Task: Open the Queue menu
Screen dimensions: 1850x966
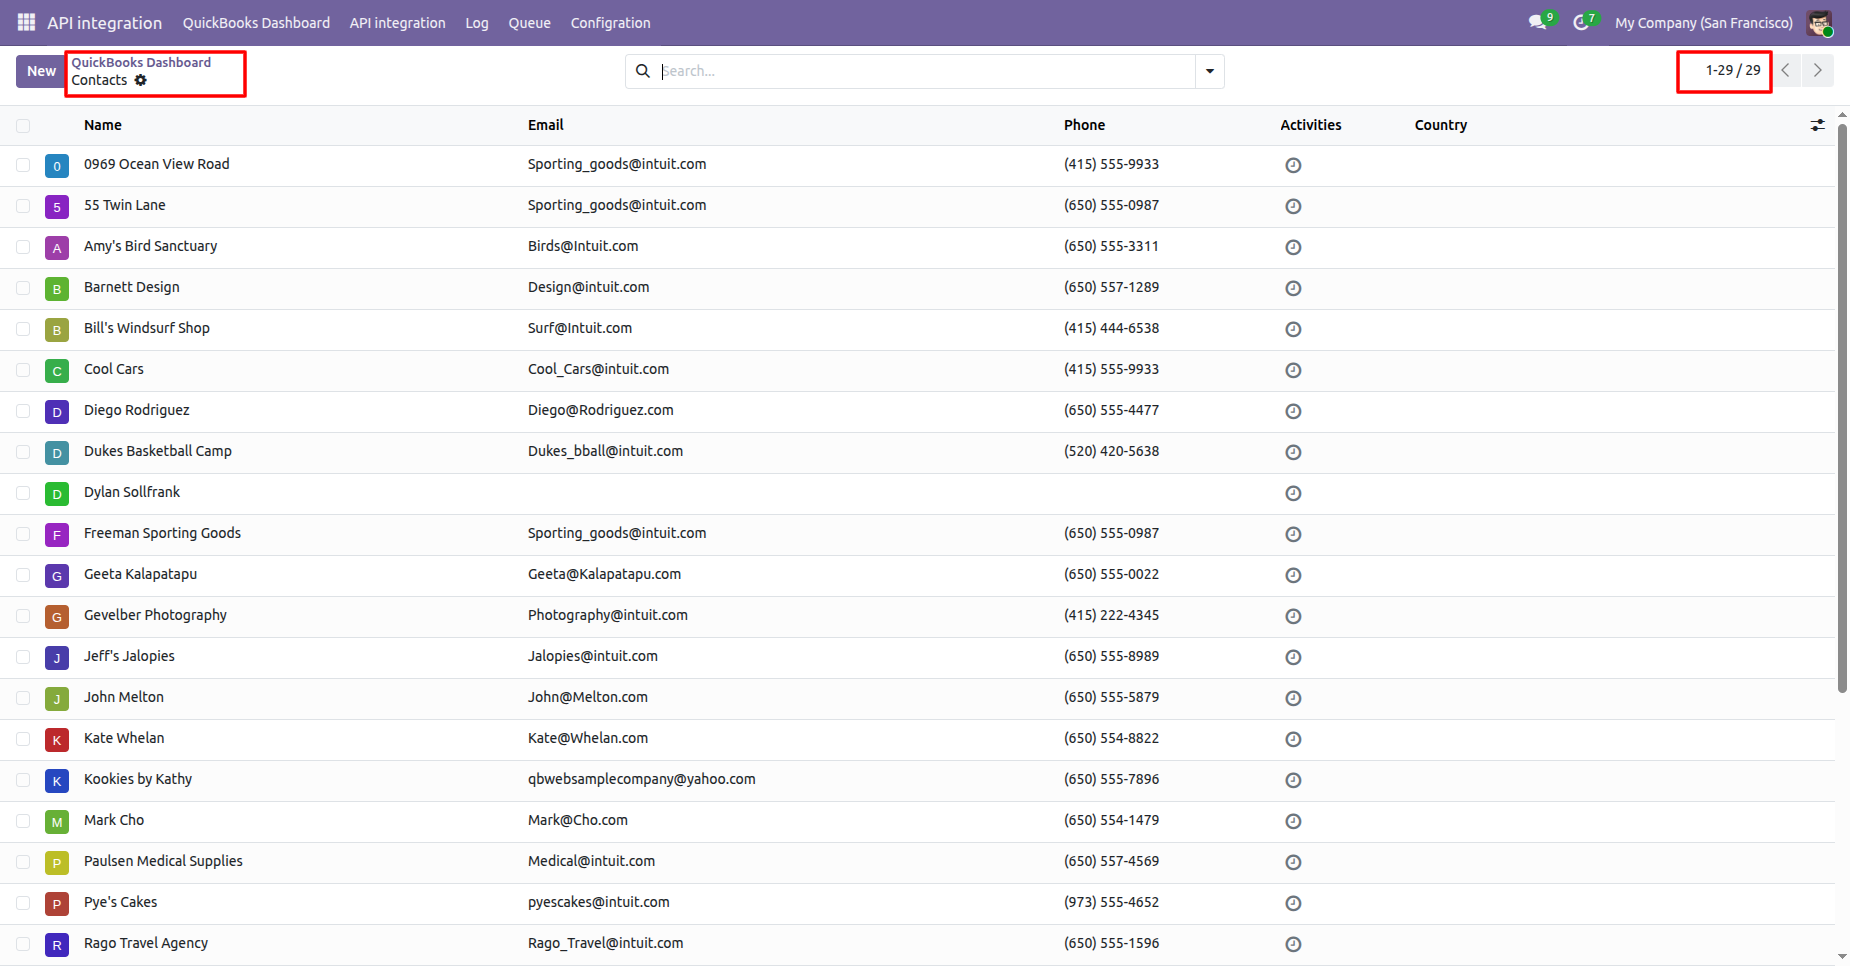Action: point(529,23)
